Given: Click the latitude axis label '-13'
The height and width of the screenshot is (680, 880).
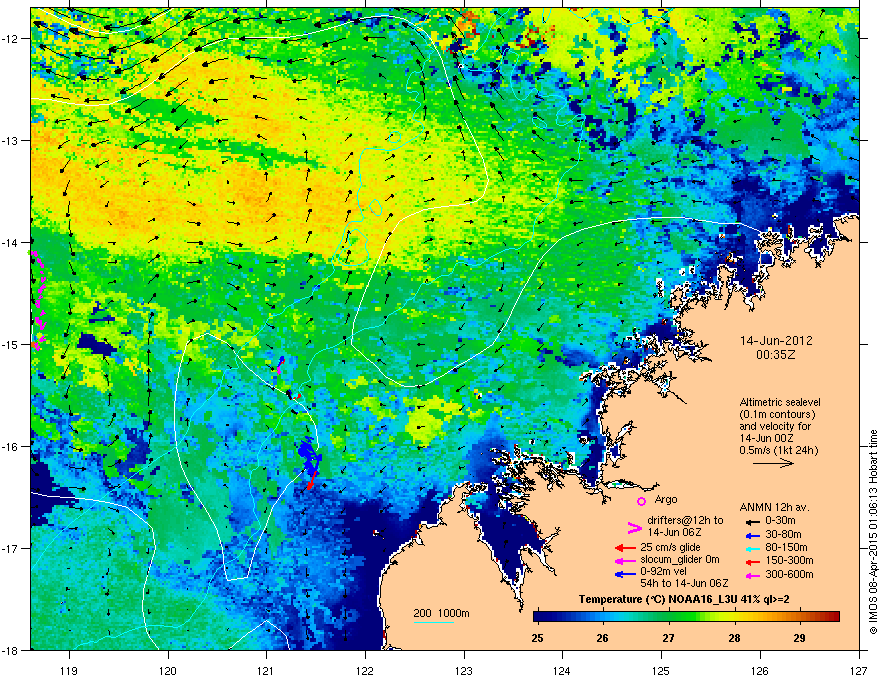Looking at the screenshot, I should (11, 140).
